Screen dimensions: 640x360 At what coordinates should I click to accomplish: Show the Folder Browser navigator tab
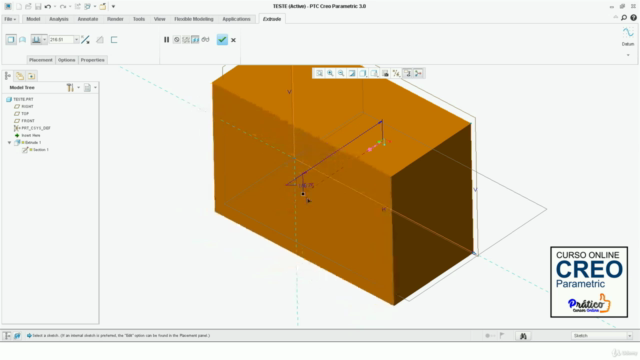click(x=20, y=76)
